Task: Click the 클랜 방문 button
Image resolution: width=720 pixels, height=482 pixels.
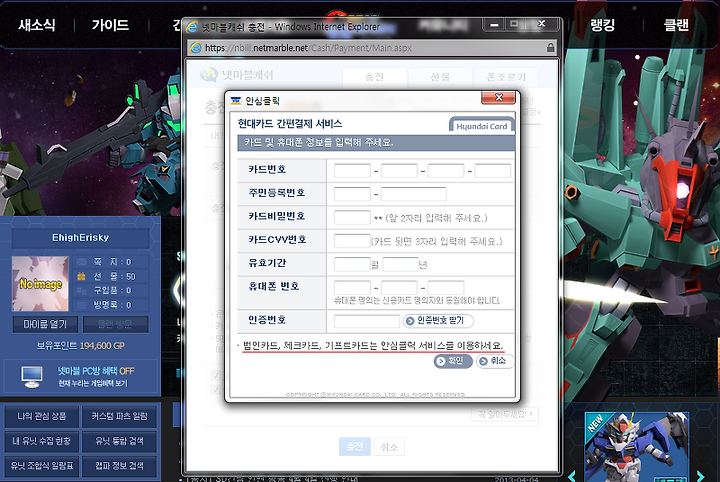Action: click(115, 324)
